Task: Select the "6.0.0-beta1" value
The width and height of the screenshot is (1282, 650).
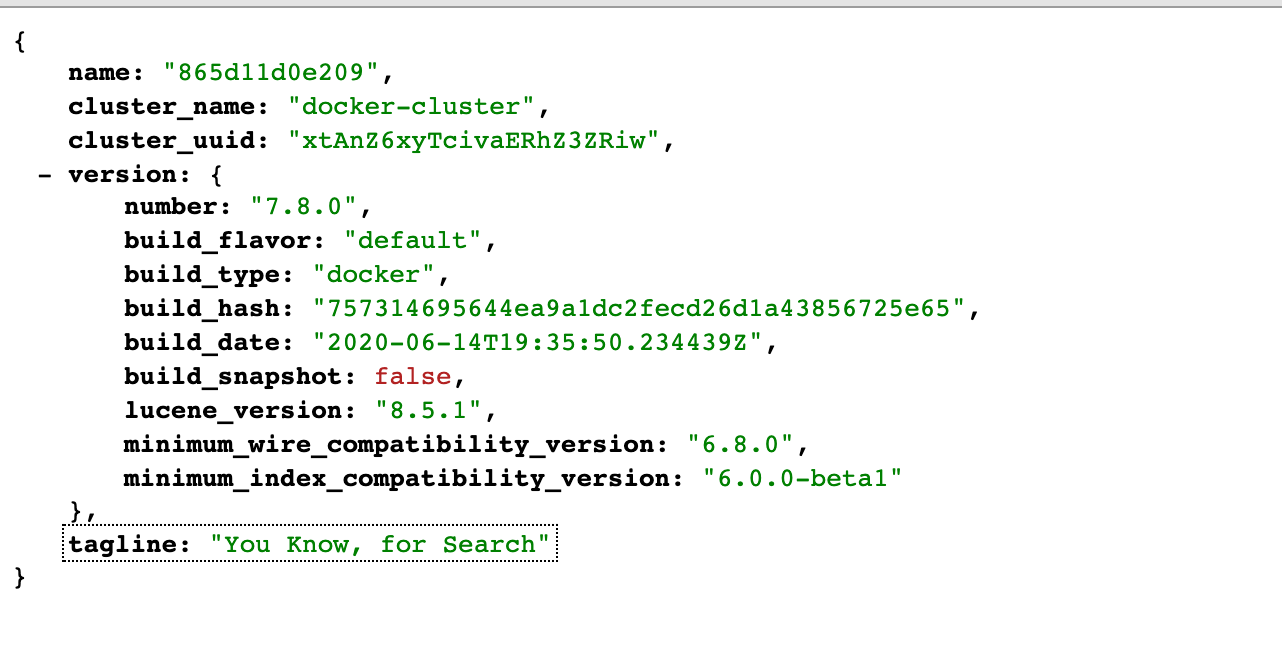Action: tap(803, 478)
